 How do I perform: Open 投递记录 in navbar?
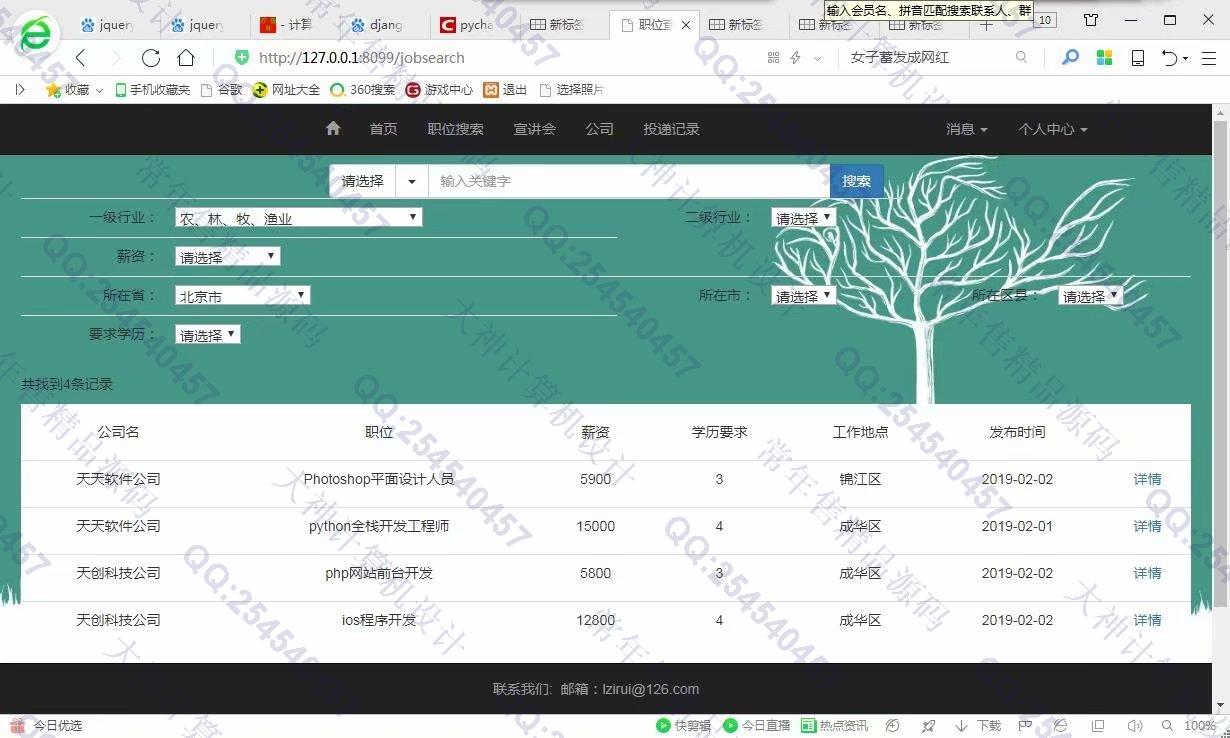click(671, 129)
